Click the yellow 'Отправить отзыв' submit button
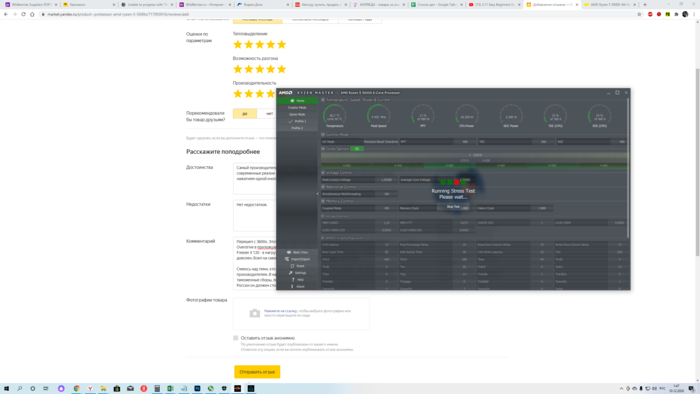This screenshot has width=700, height=394. coord(257,372)
